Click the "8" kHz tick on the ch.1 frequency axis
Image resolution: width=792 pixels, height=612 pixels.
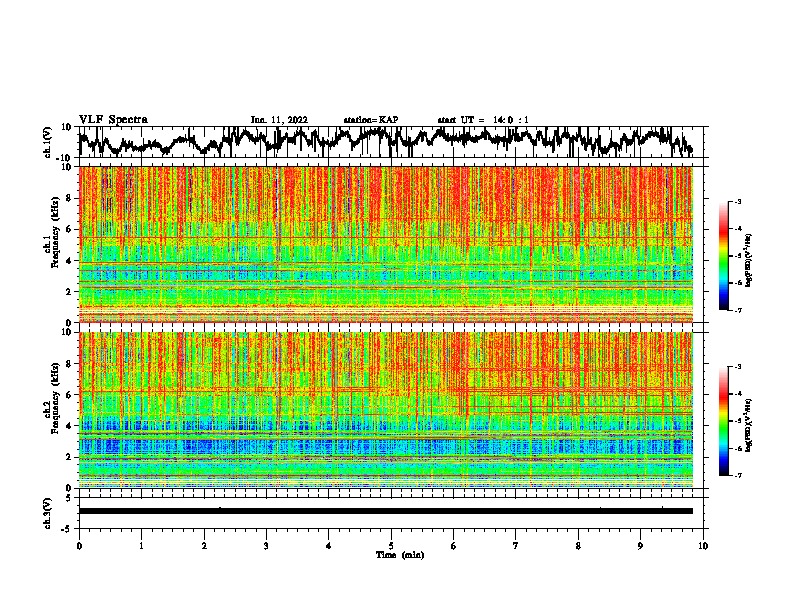69,198
